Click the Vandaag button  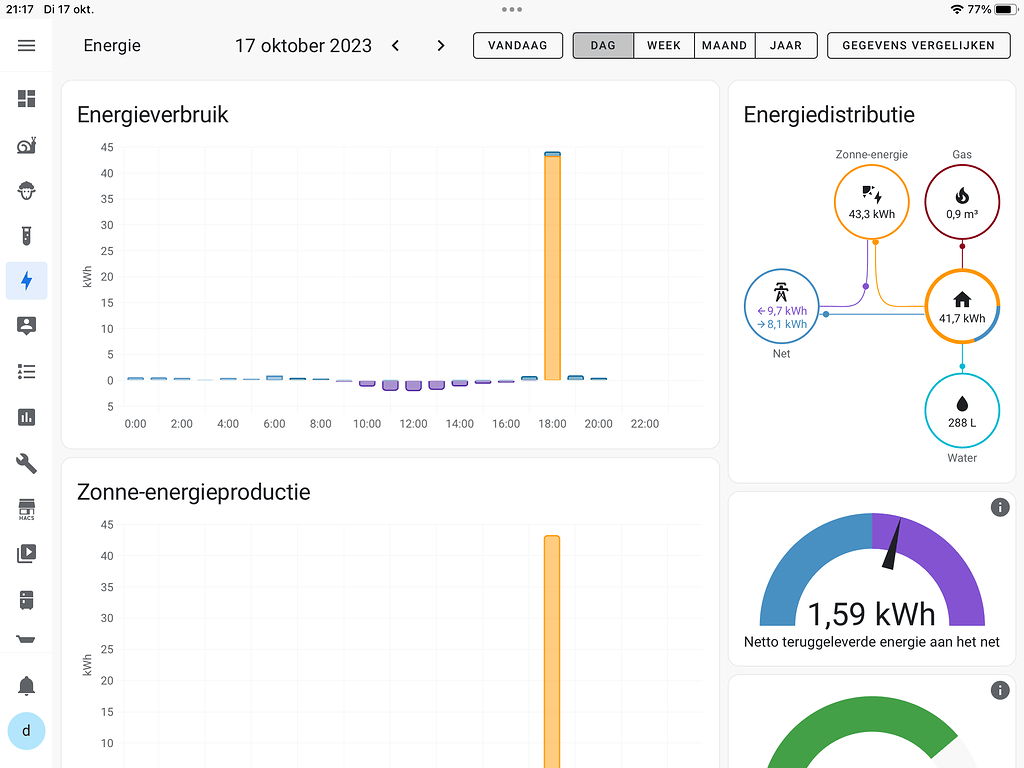517,46
